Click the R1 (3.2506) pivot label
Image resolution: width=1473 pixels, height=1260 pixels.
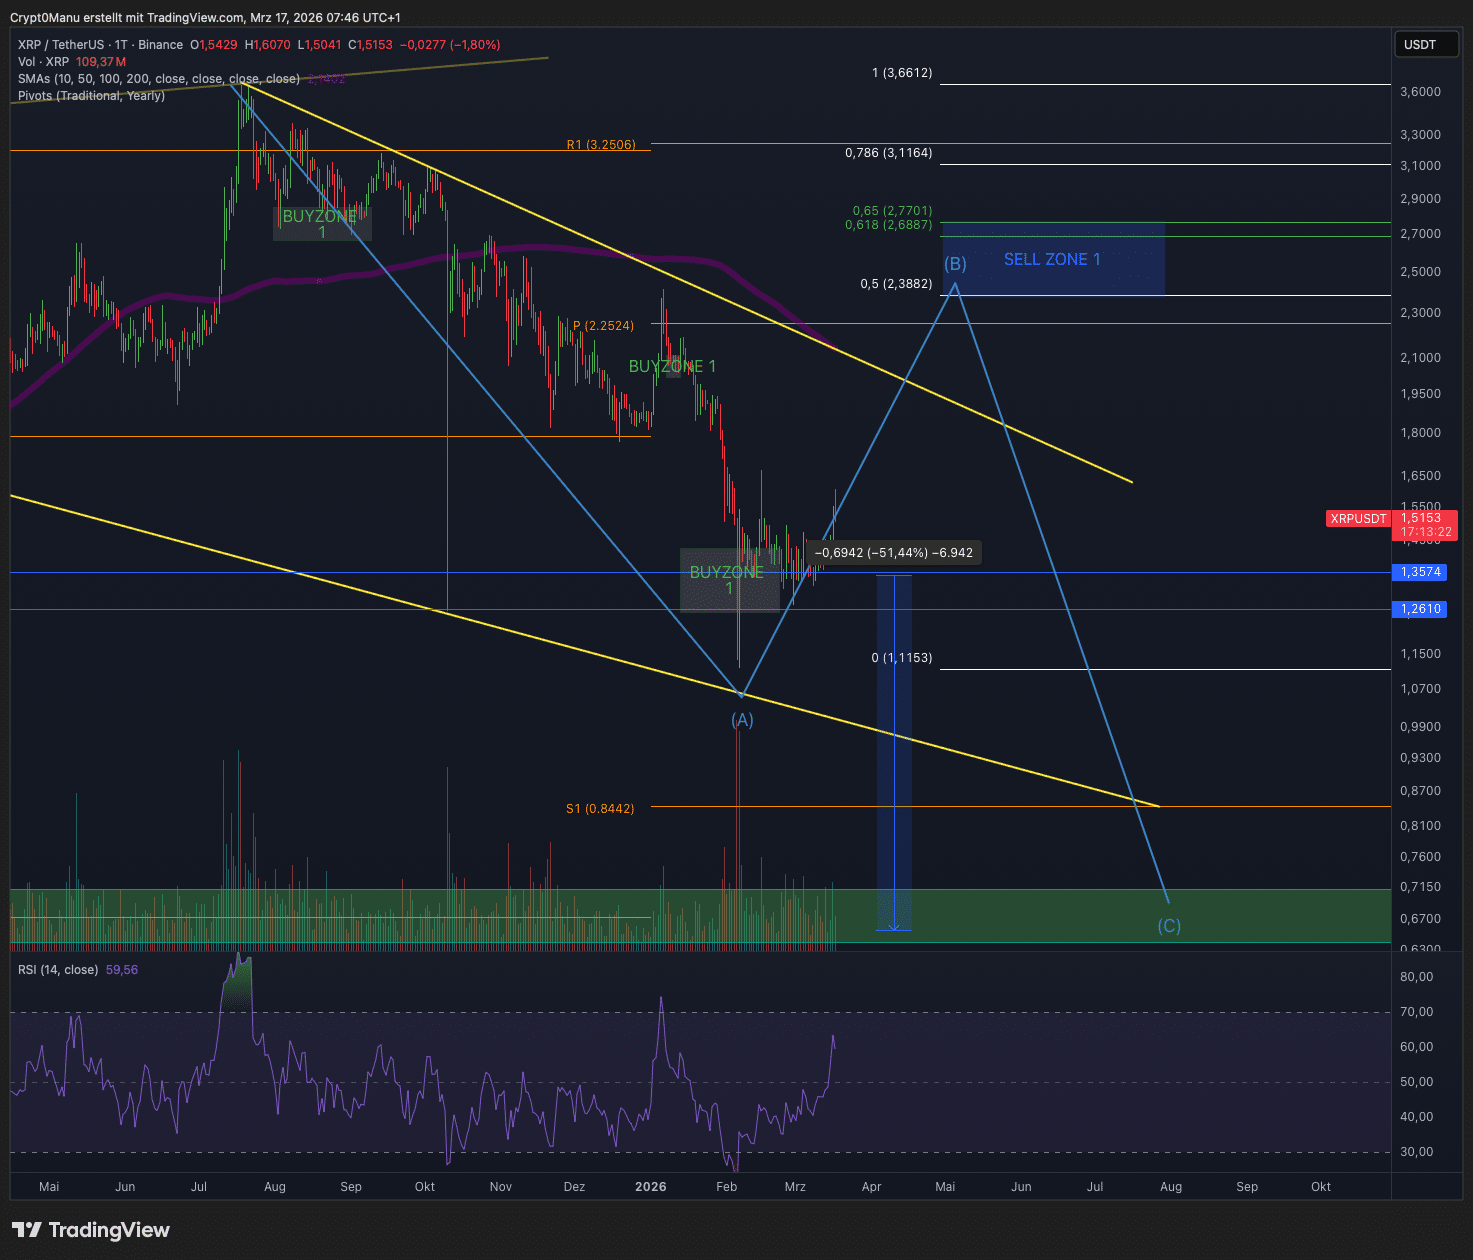[x=600, y=145]
